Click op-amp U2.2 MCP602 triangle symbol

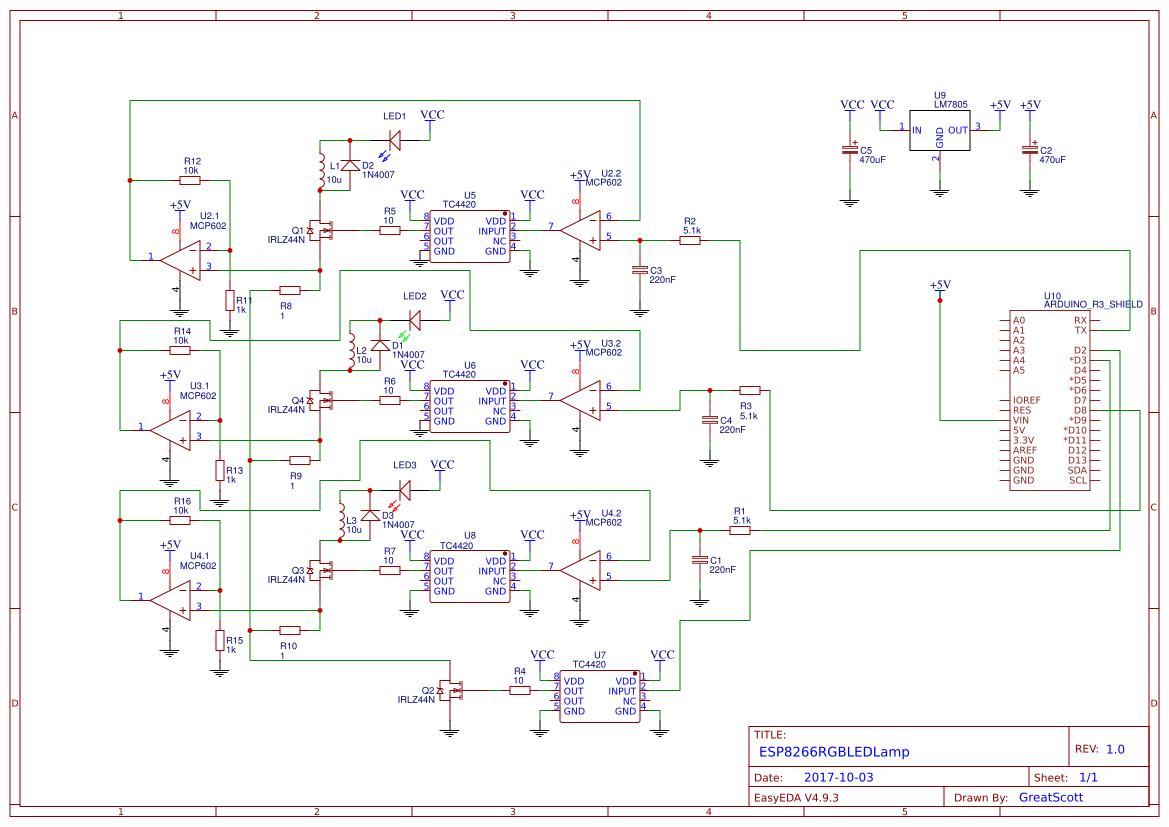coord(581,230)
